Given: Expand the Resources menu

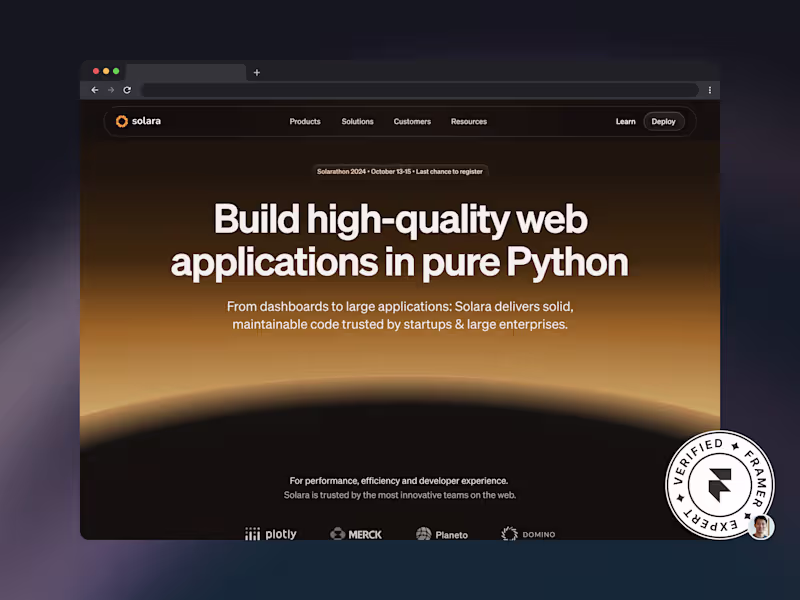Looking at the screenshot, I should [469, 121].
